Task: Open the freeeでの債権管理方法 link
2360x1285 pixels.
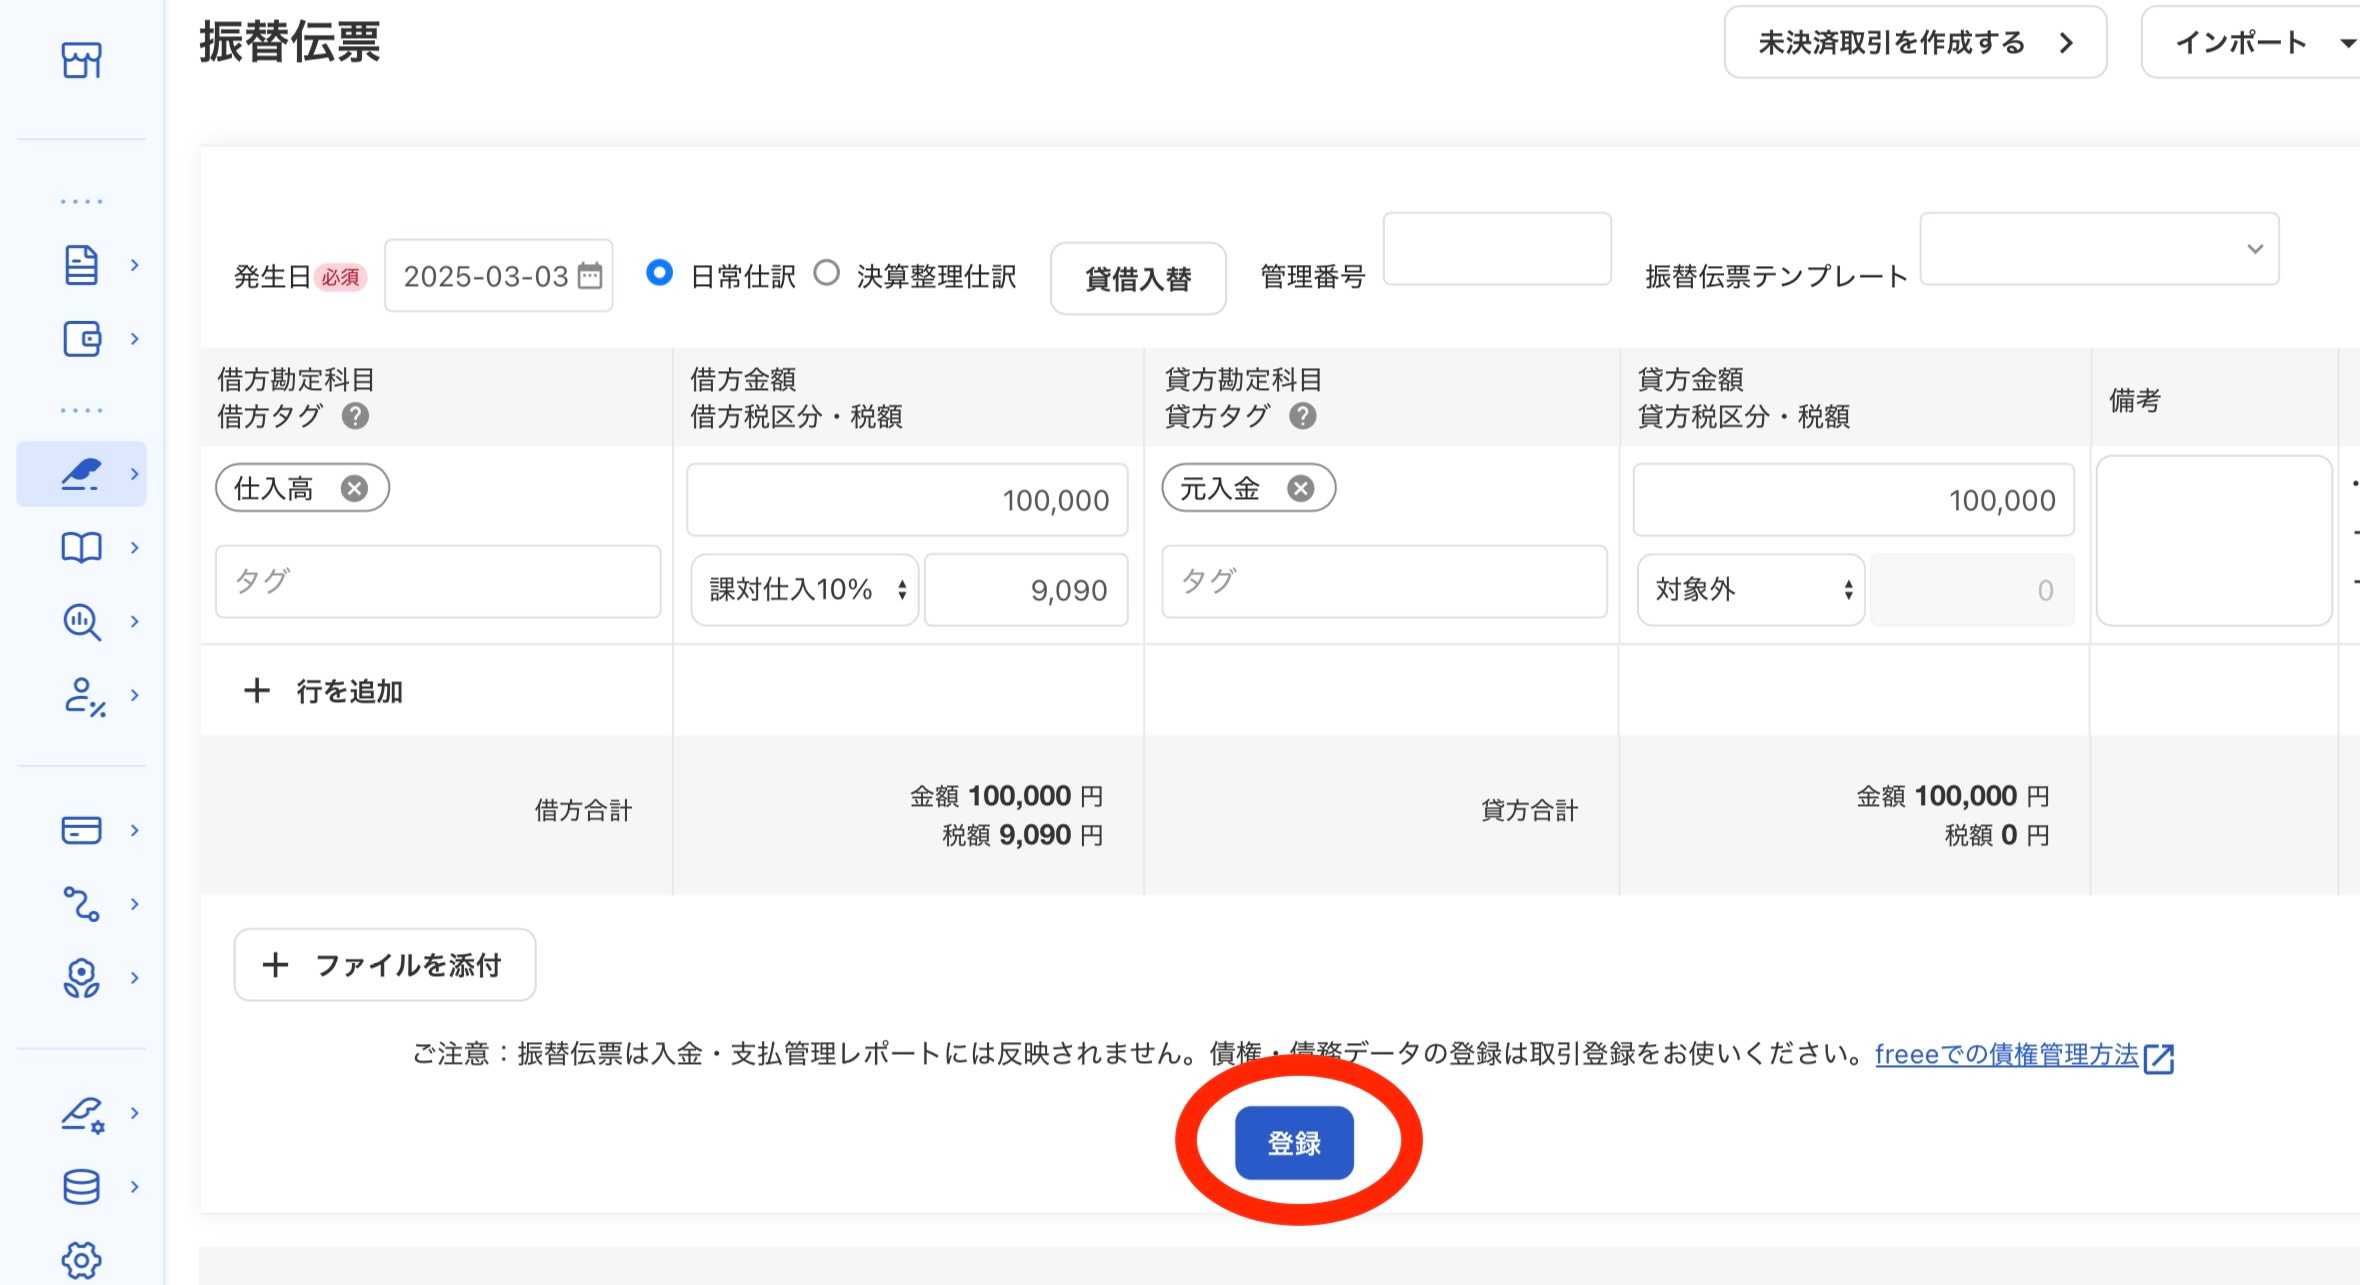Action: 2006,1055
